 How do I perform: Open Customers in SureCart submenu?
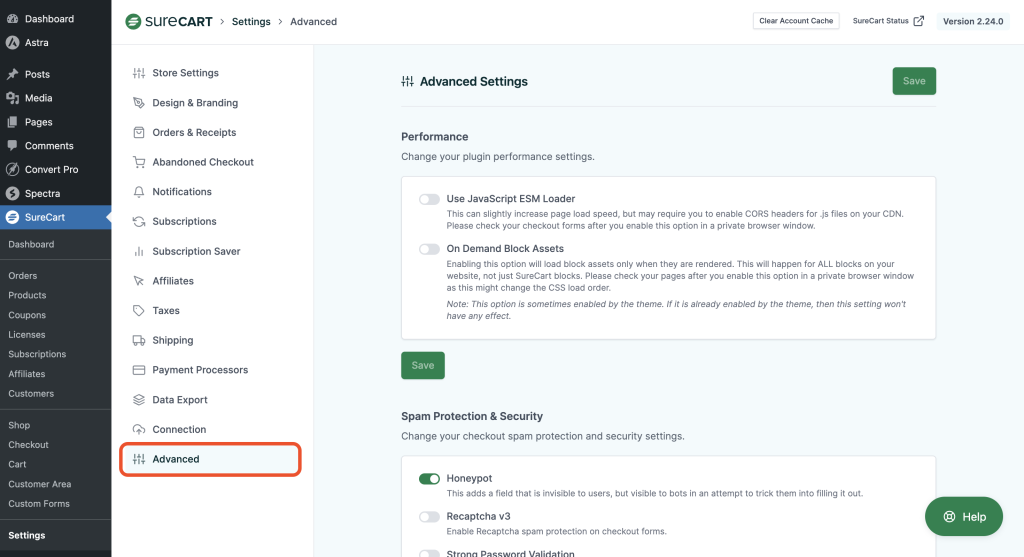[31, 394]
